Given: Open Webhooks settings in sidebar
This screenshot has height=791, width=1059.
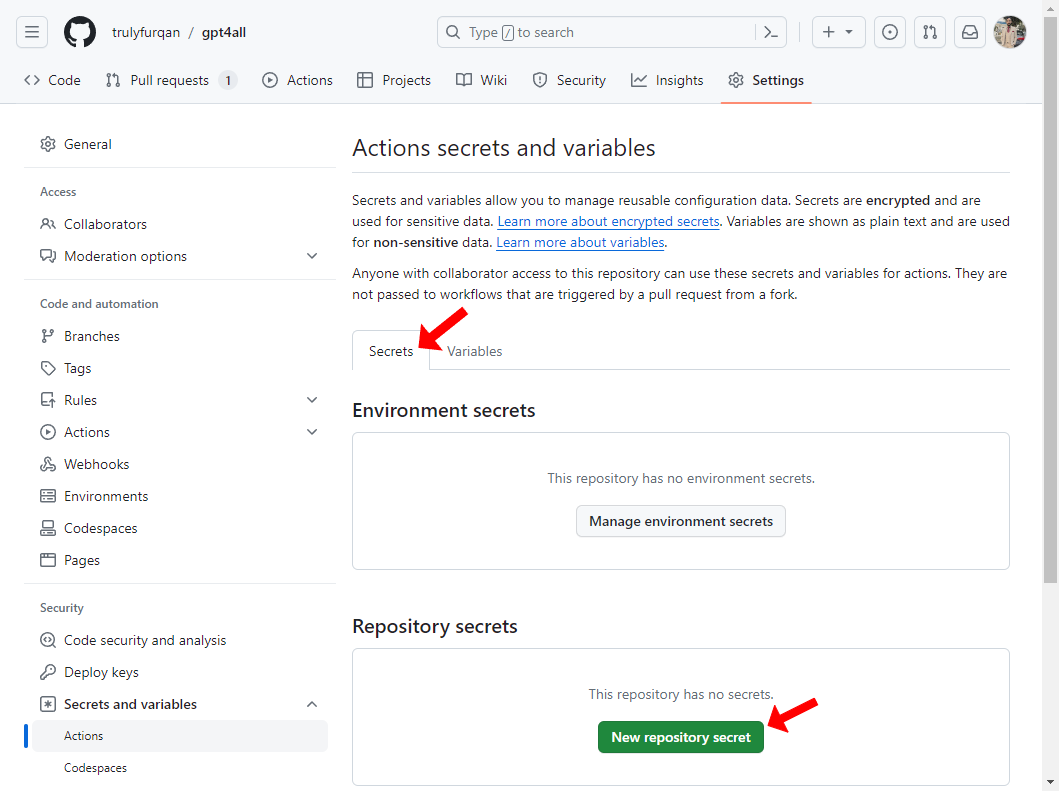Looking at the screenshot, I should click(96, 464).
